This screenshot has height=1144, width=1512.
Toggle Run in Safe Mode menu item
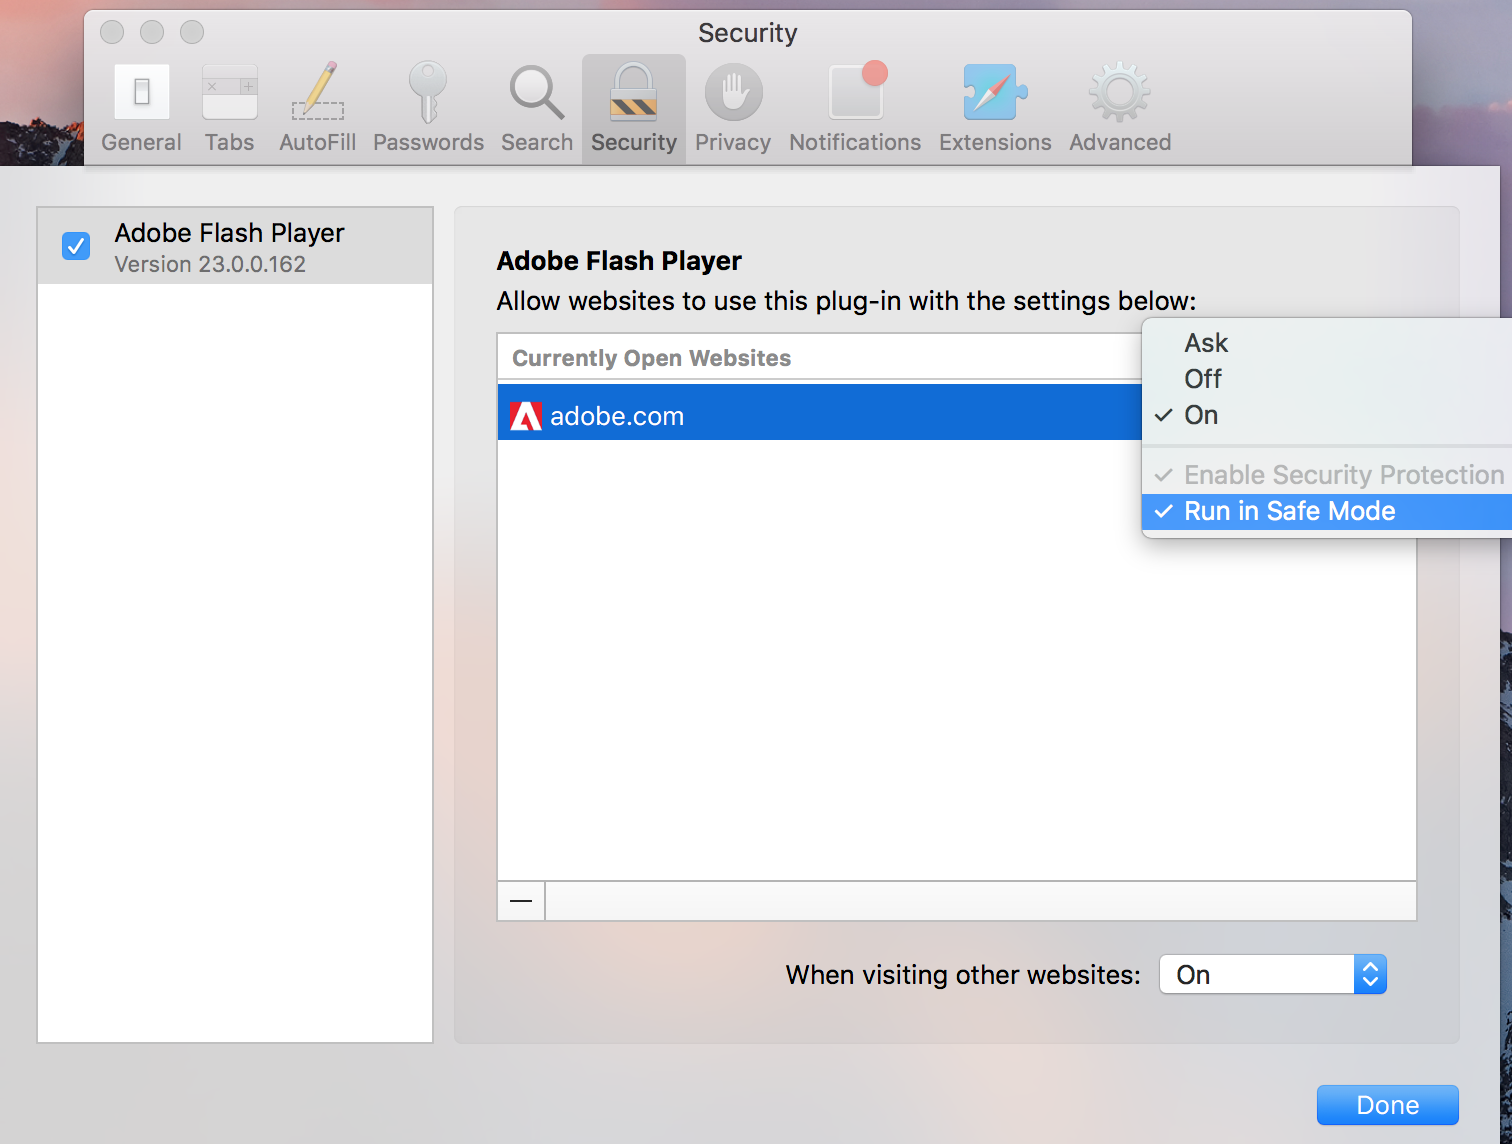pos(1327,511)
